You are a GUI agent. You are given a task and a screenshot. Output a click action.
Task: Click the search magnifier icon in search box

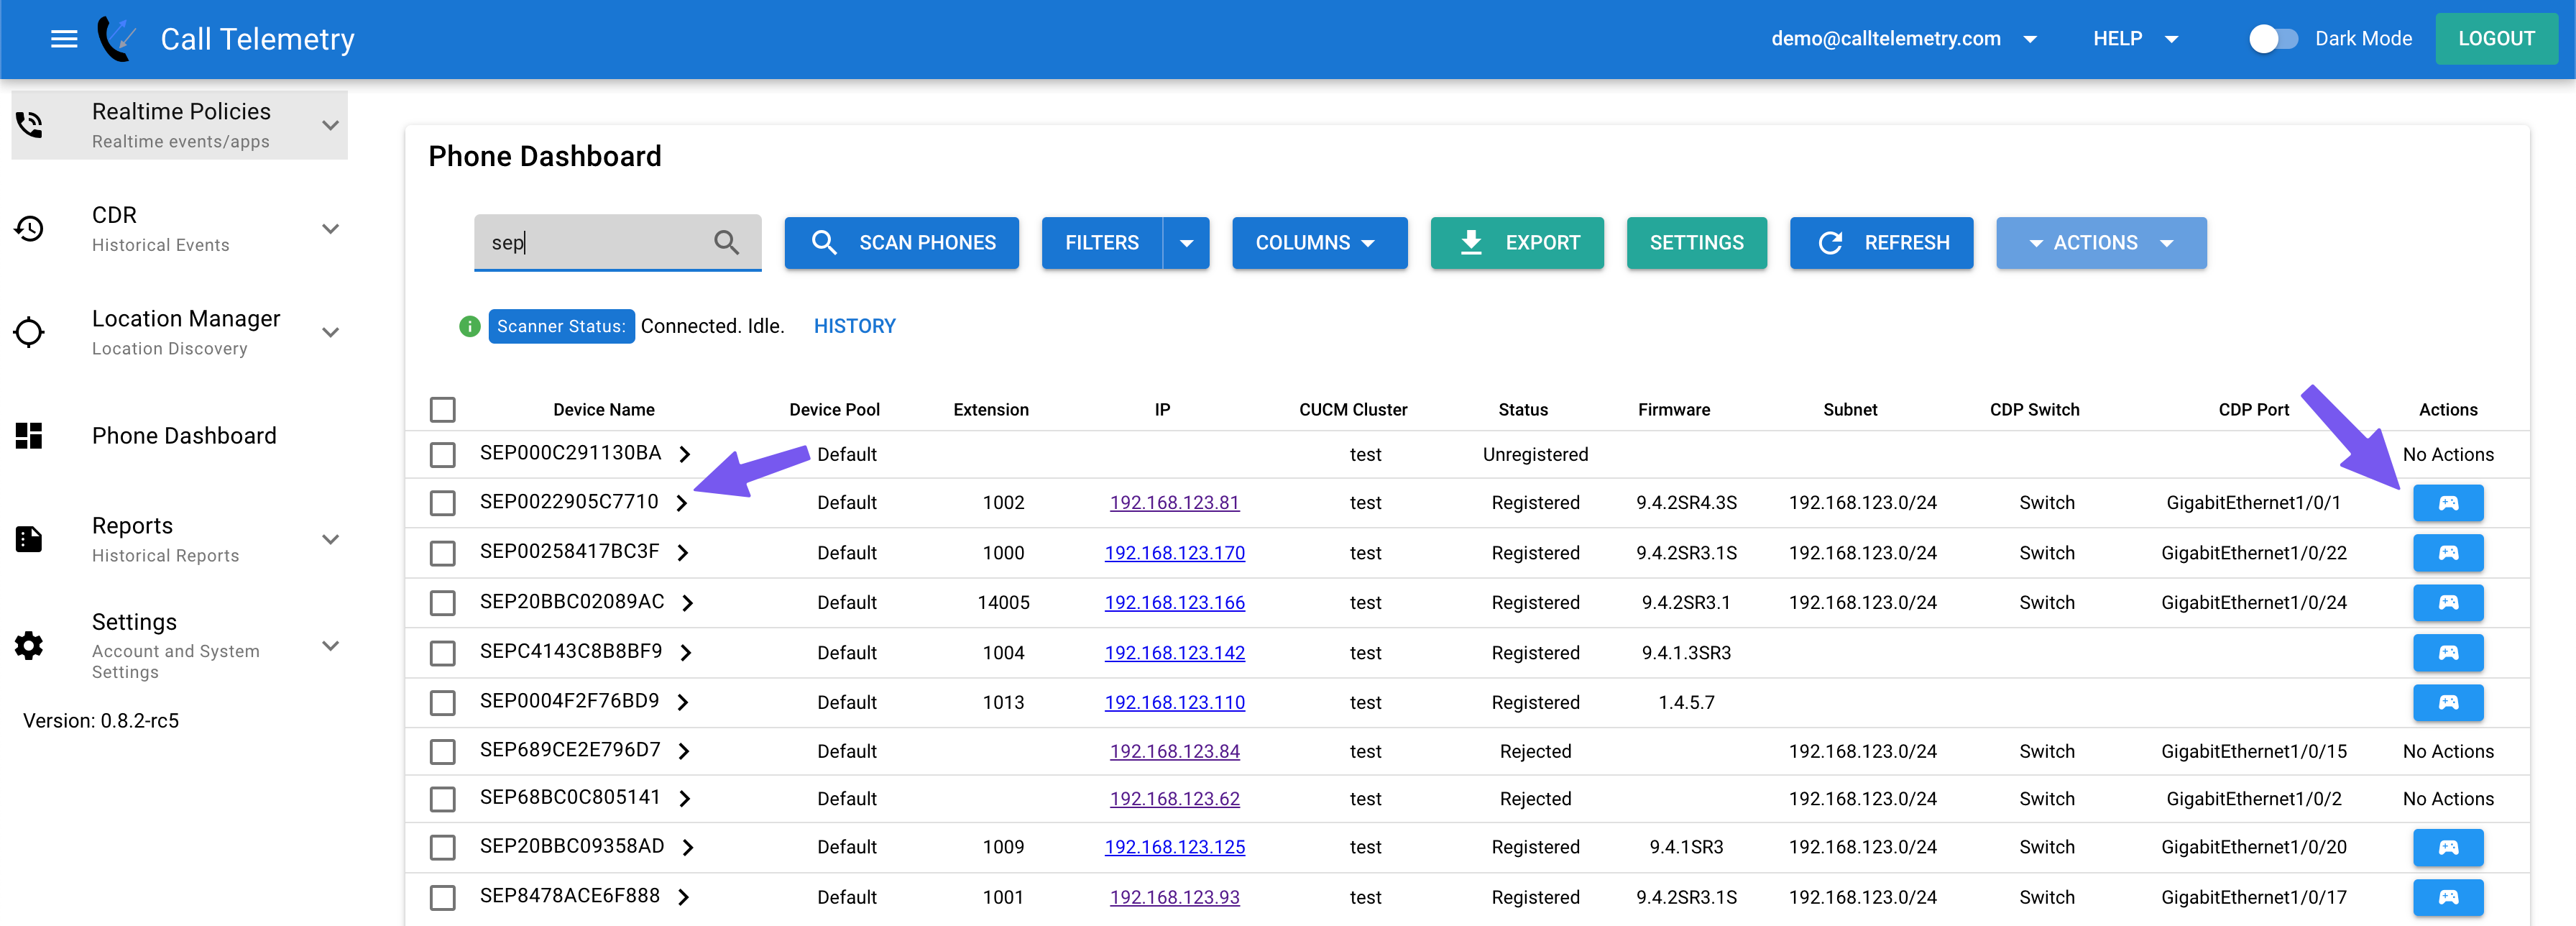(727, 243)
